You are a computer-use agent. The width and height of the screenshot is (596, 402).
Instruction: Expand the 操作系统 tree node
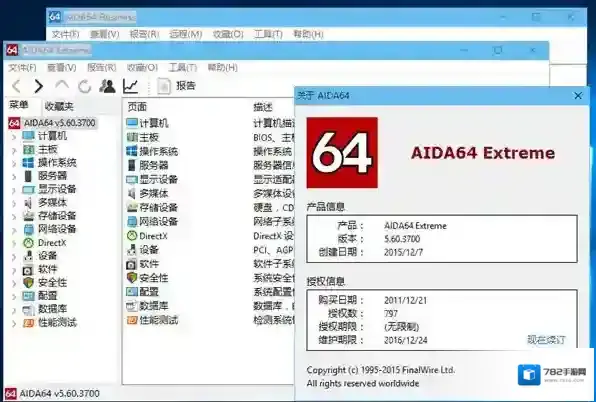(14, 163)
